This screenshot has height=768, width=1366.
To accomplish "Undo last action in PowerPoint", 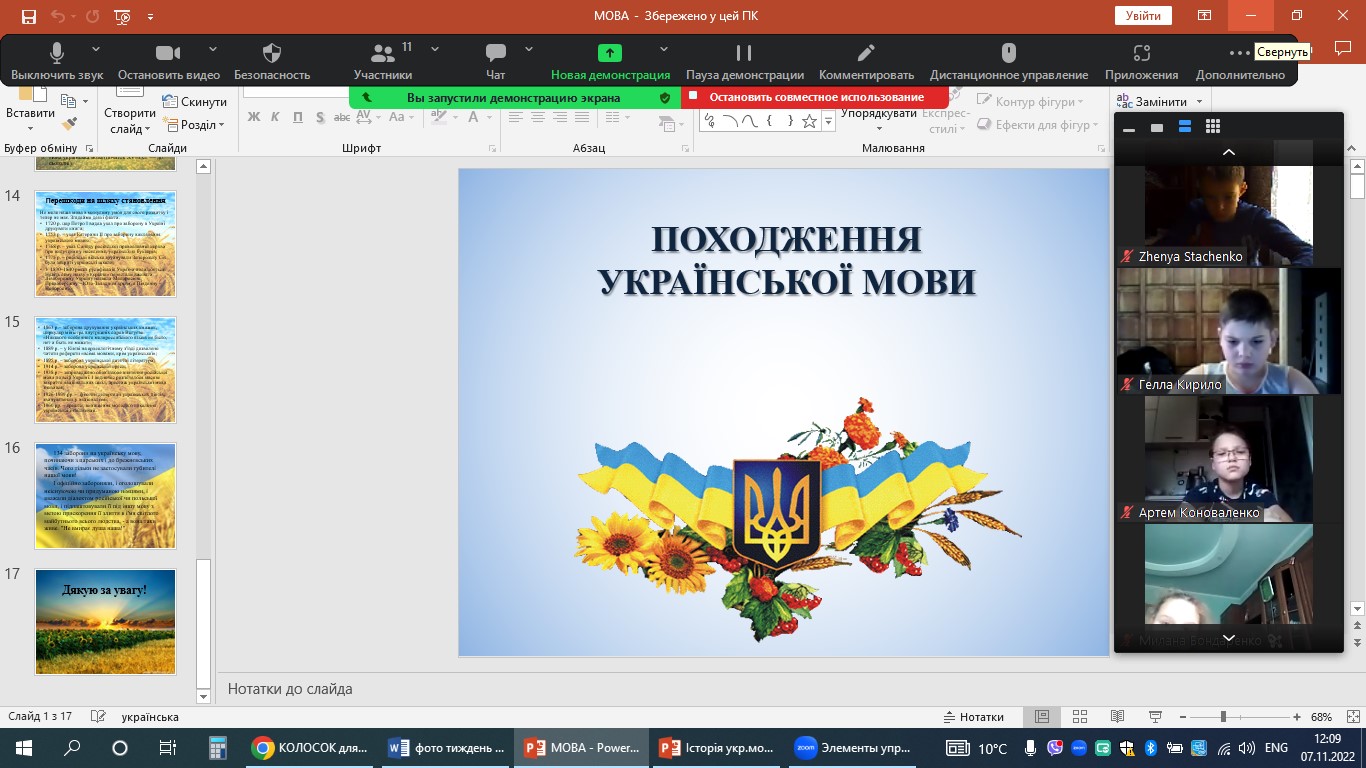I will (58, 16).
